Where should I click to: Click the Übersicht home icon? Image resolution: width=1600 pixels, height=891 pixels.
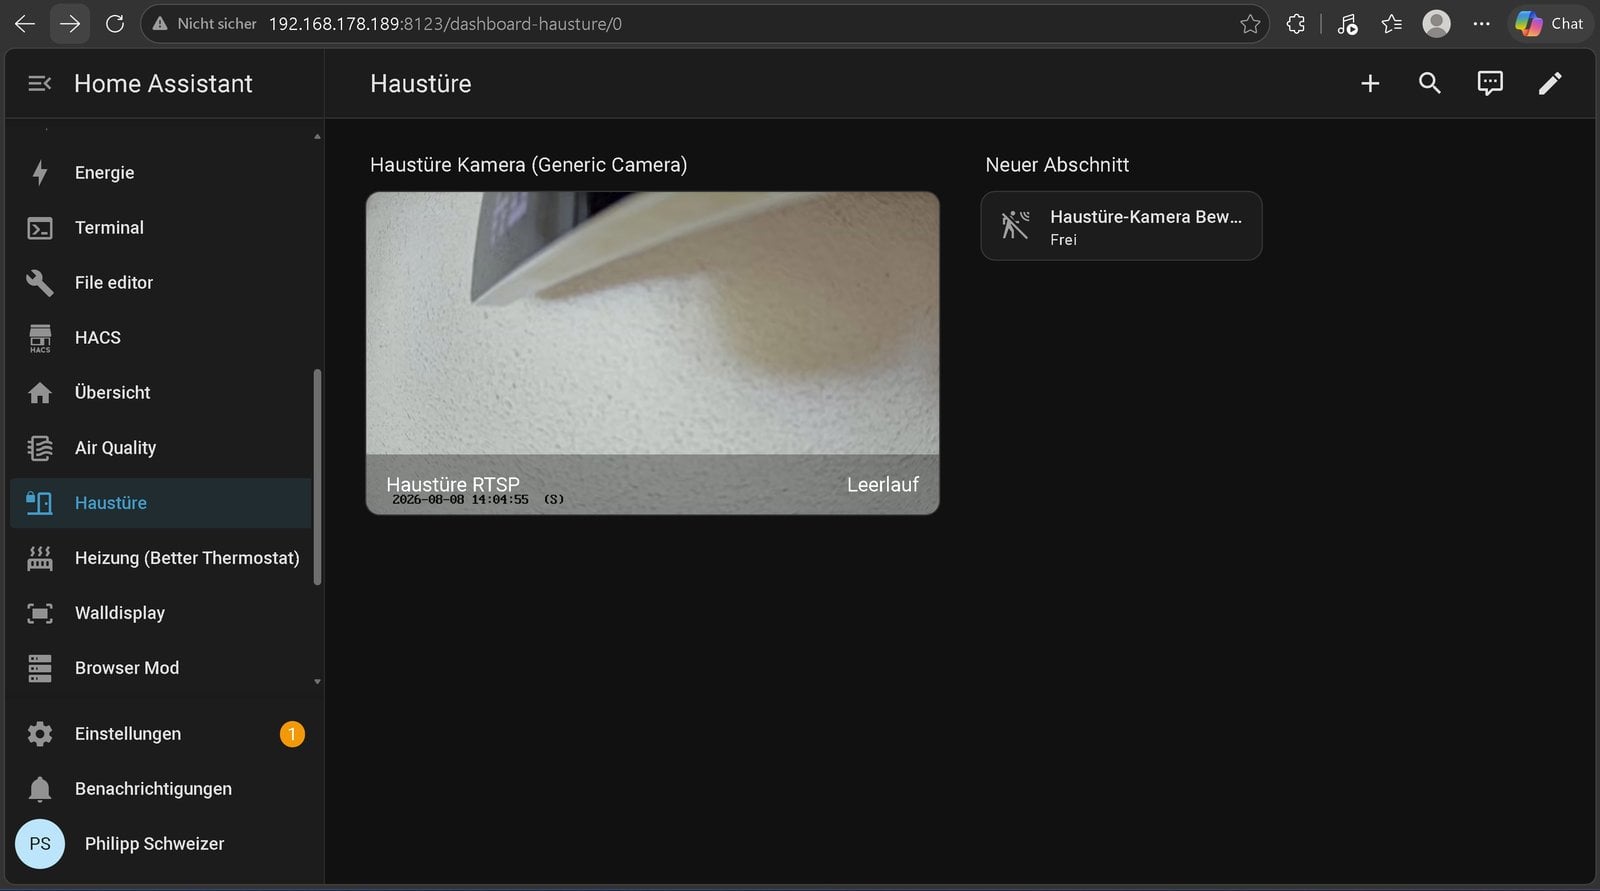[x=40, y=393]
